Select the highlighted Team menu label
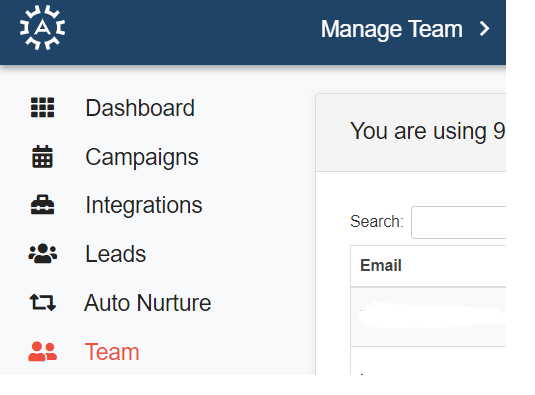This screenshot has height=395, width=535. tap(112, 352)
